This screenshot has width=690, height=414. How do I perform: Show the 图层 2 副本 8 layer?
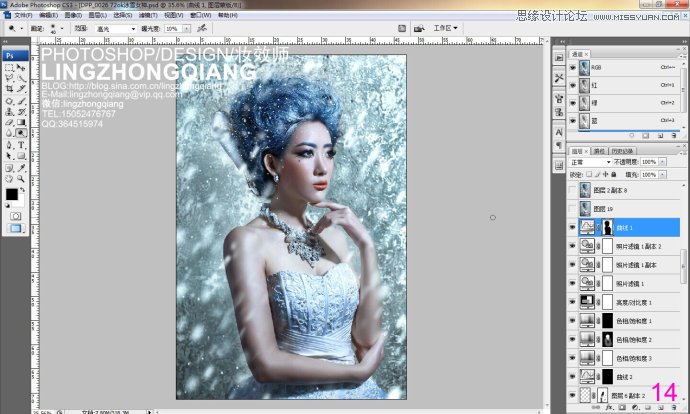point(573,190)
